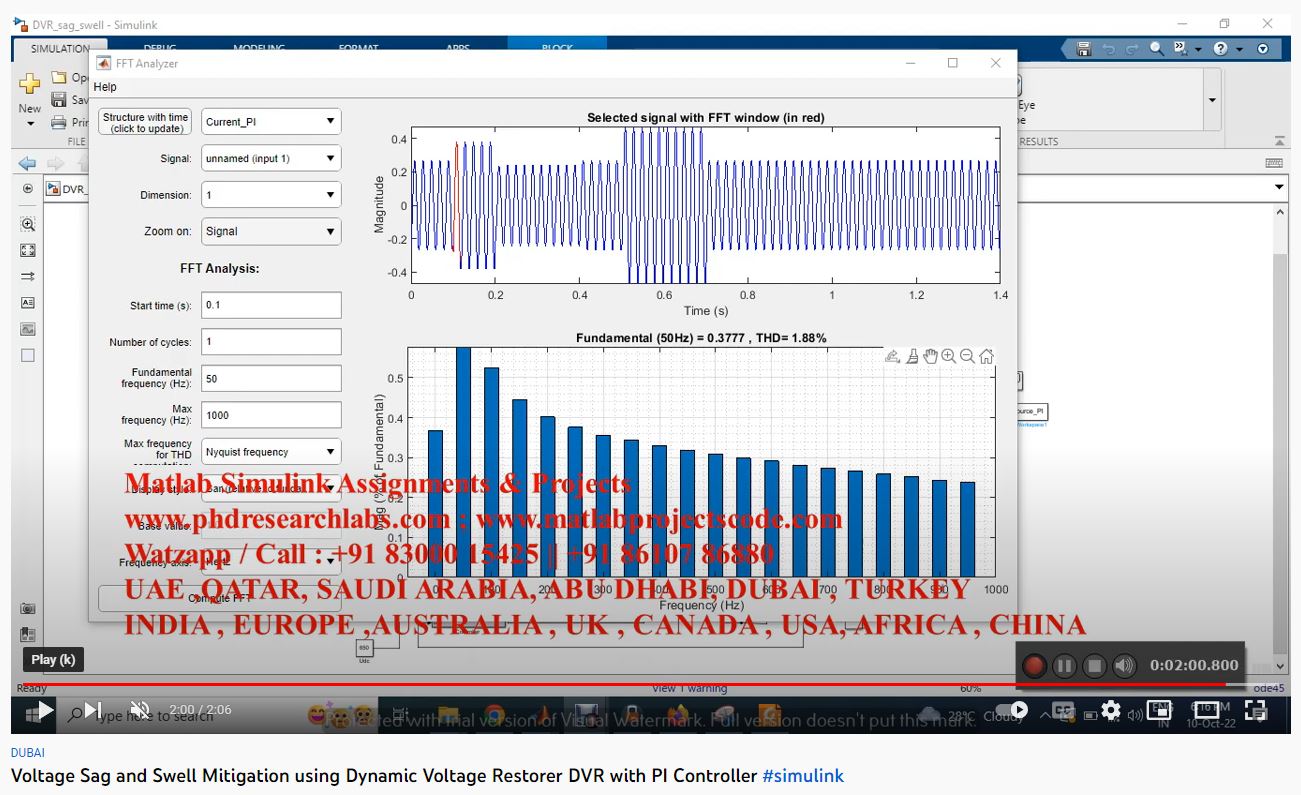Click inside the Start time input field
This screenshot has height=795, width=1301.
(271, 305)
